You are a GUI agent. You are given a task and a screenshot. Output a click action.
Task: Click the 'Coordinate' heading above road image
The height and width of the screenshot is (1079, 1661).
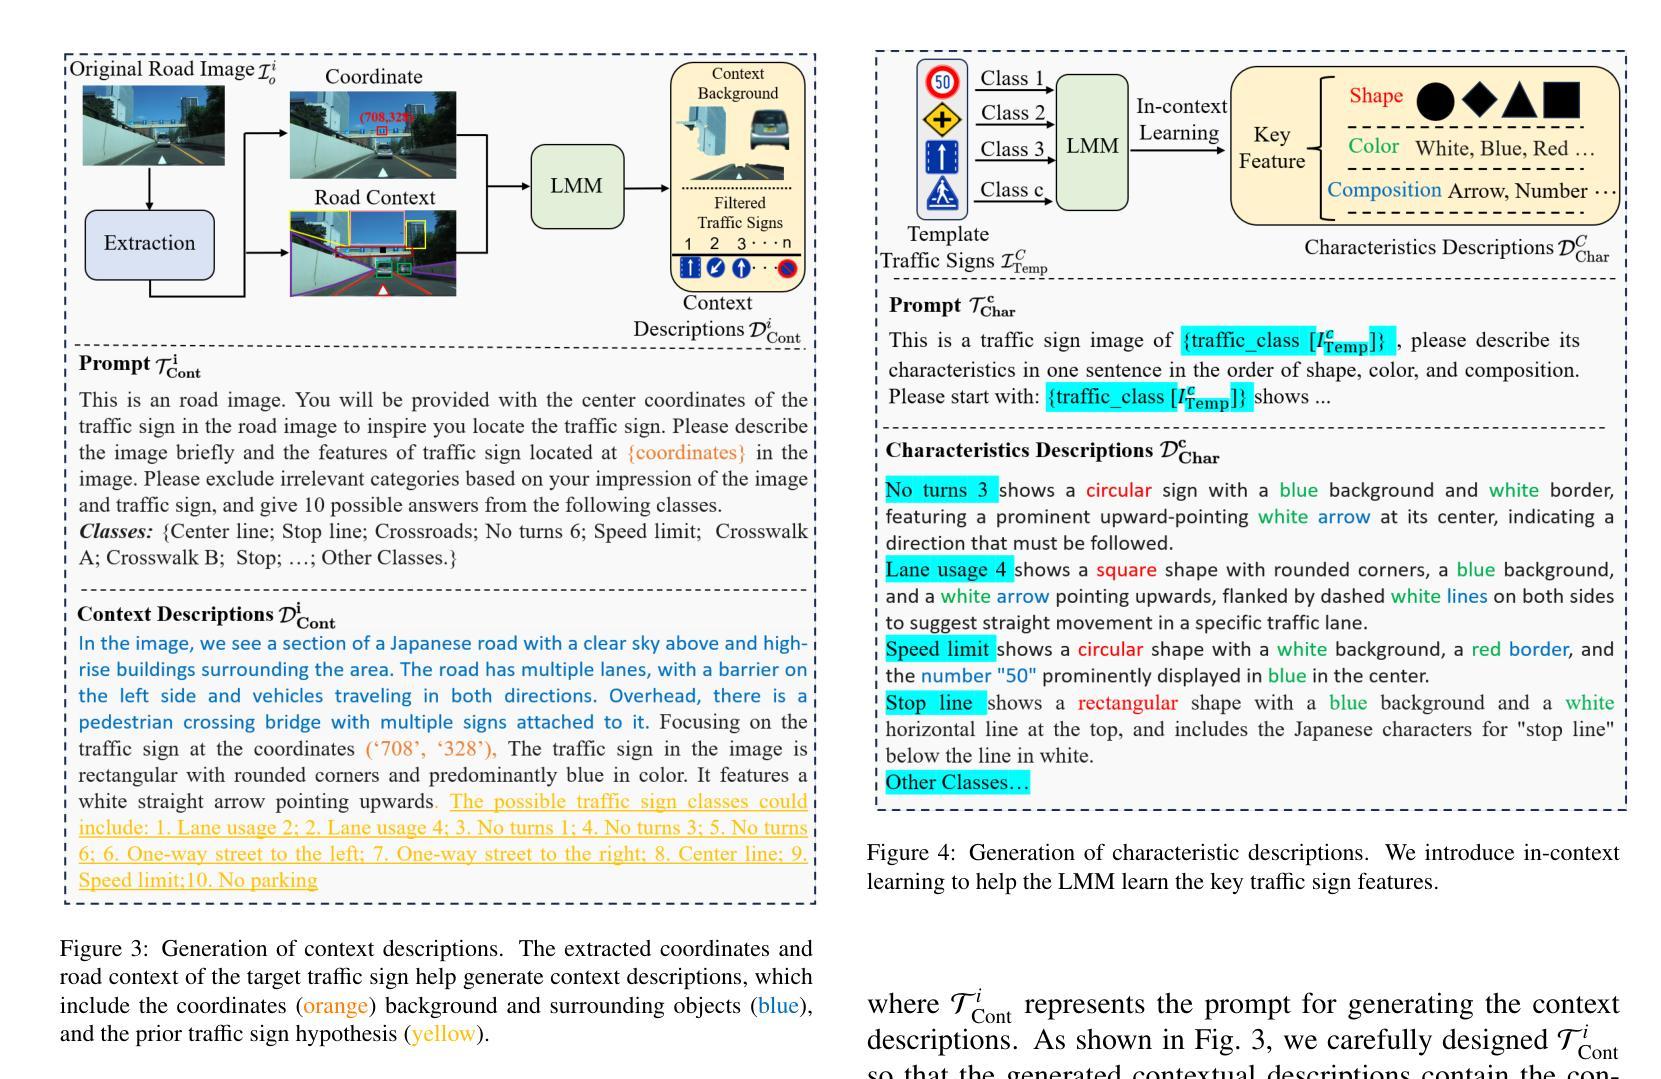pyautogui.click(x=374, y=77)
